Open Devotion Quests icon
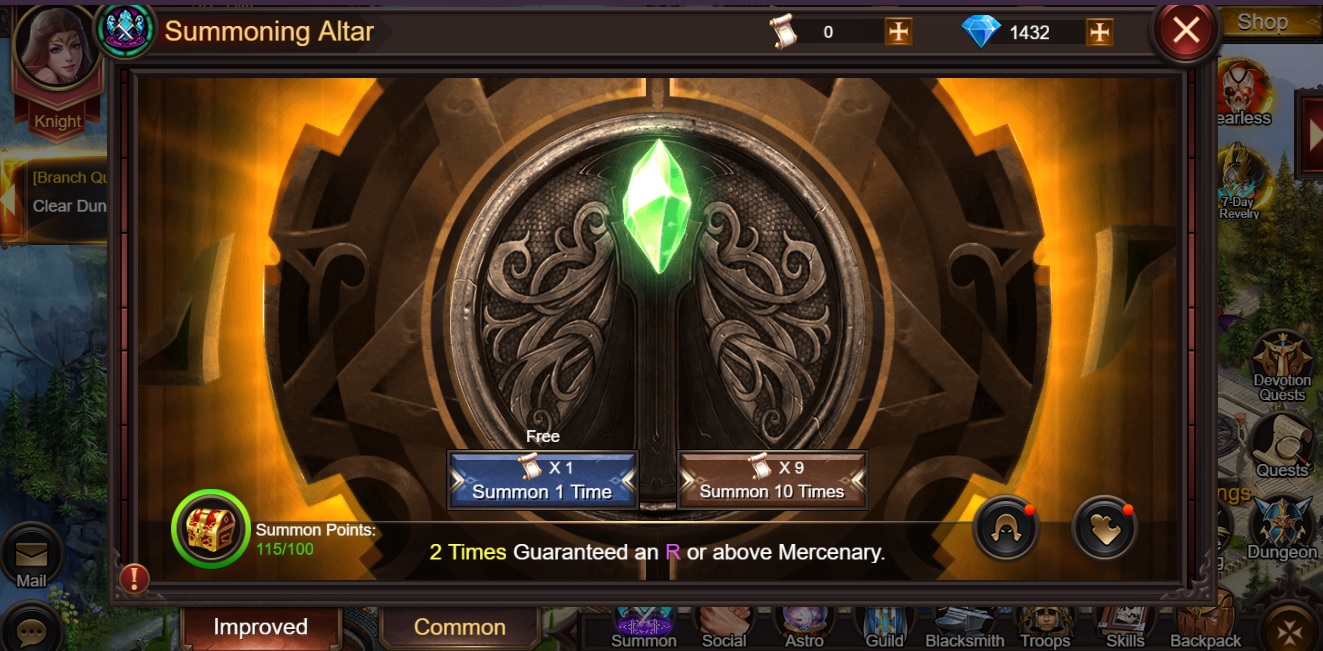Viewport: 1323px width, 651px height. click(1282, 367)
